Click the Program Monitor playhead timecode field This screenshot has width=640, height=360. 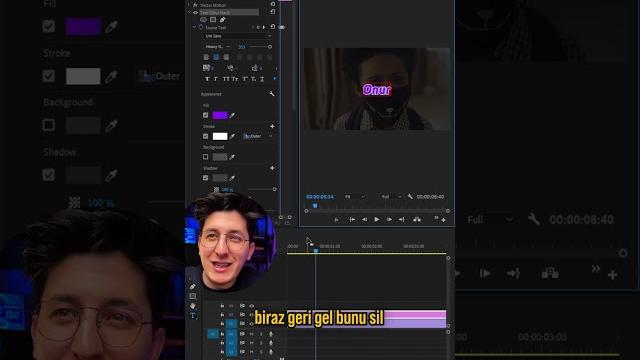(320, 197)
